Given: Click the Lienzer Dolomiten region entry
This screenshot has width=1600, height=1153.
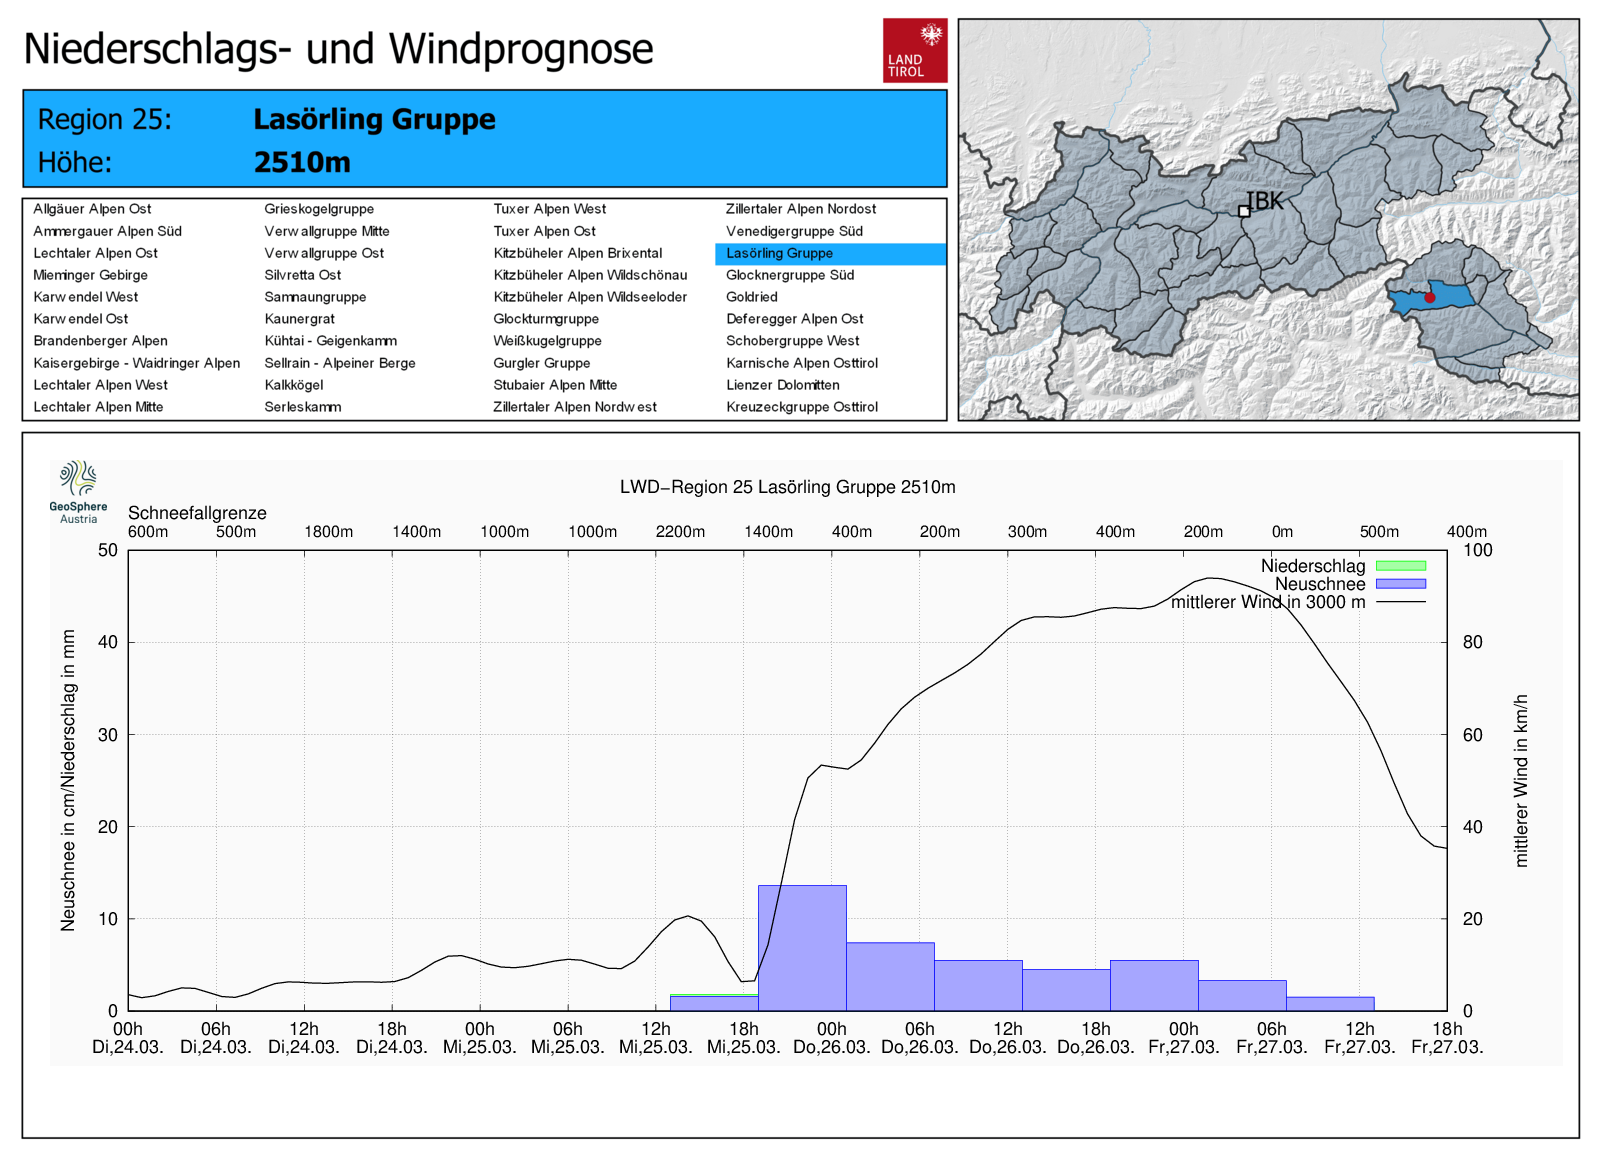Looking at the screenshot, I should 782,385.
